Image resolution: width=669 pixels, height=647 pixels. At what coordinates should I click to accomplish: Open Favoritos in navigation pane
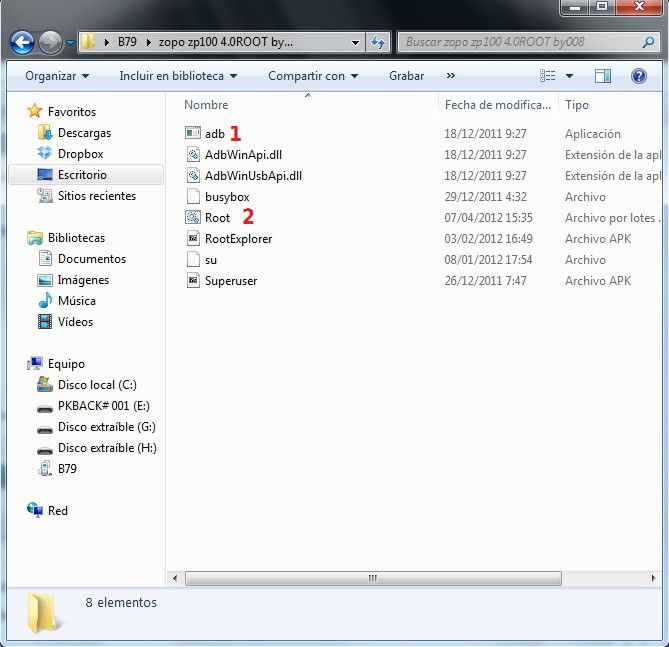pyautogui.click(x=72, y=112)
